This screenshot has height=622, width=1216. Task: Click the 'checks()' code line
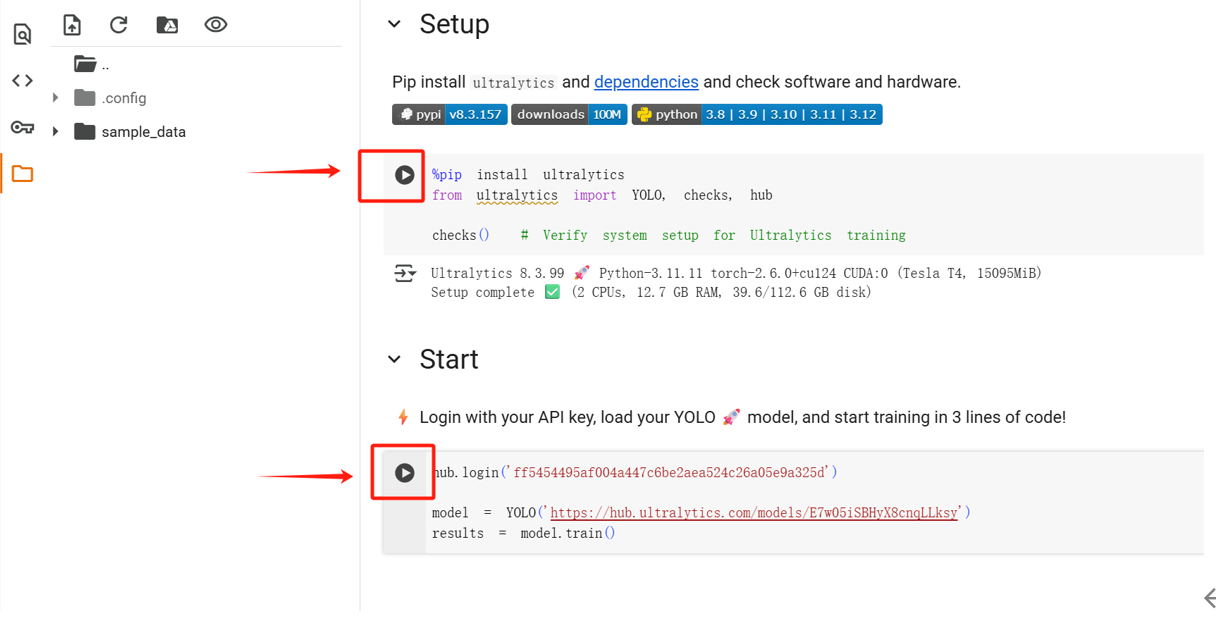(461, 235)
